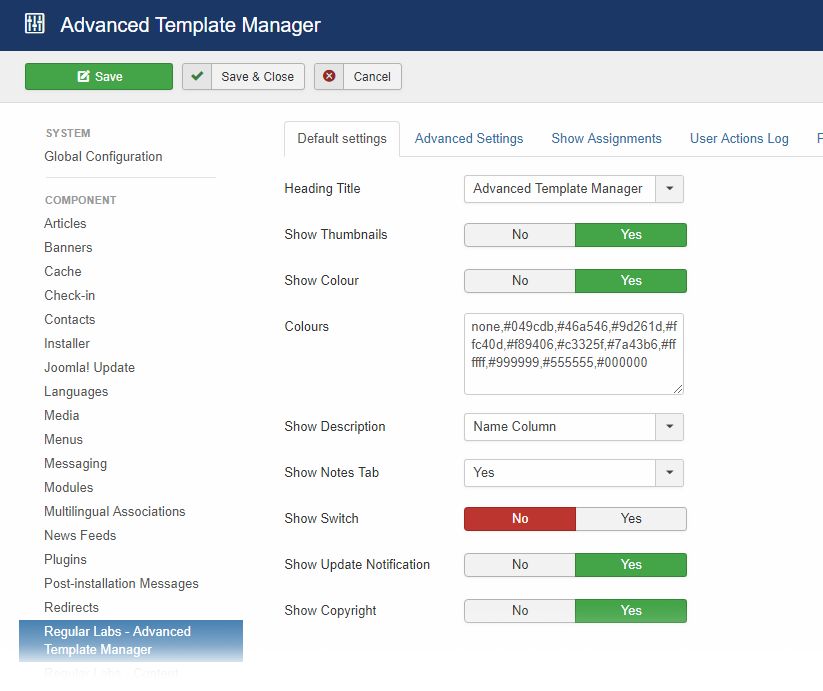Viewport: 823px width, 691px height.
Task: Open the User Actions Log tab
Action: click(x=739, y=139)
